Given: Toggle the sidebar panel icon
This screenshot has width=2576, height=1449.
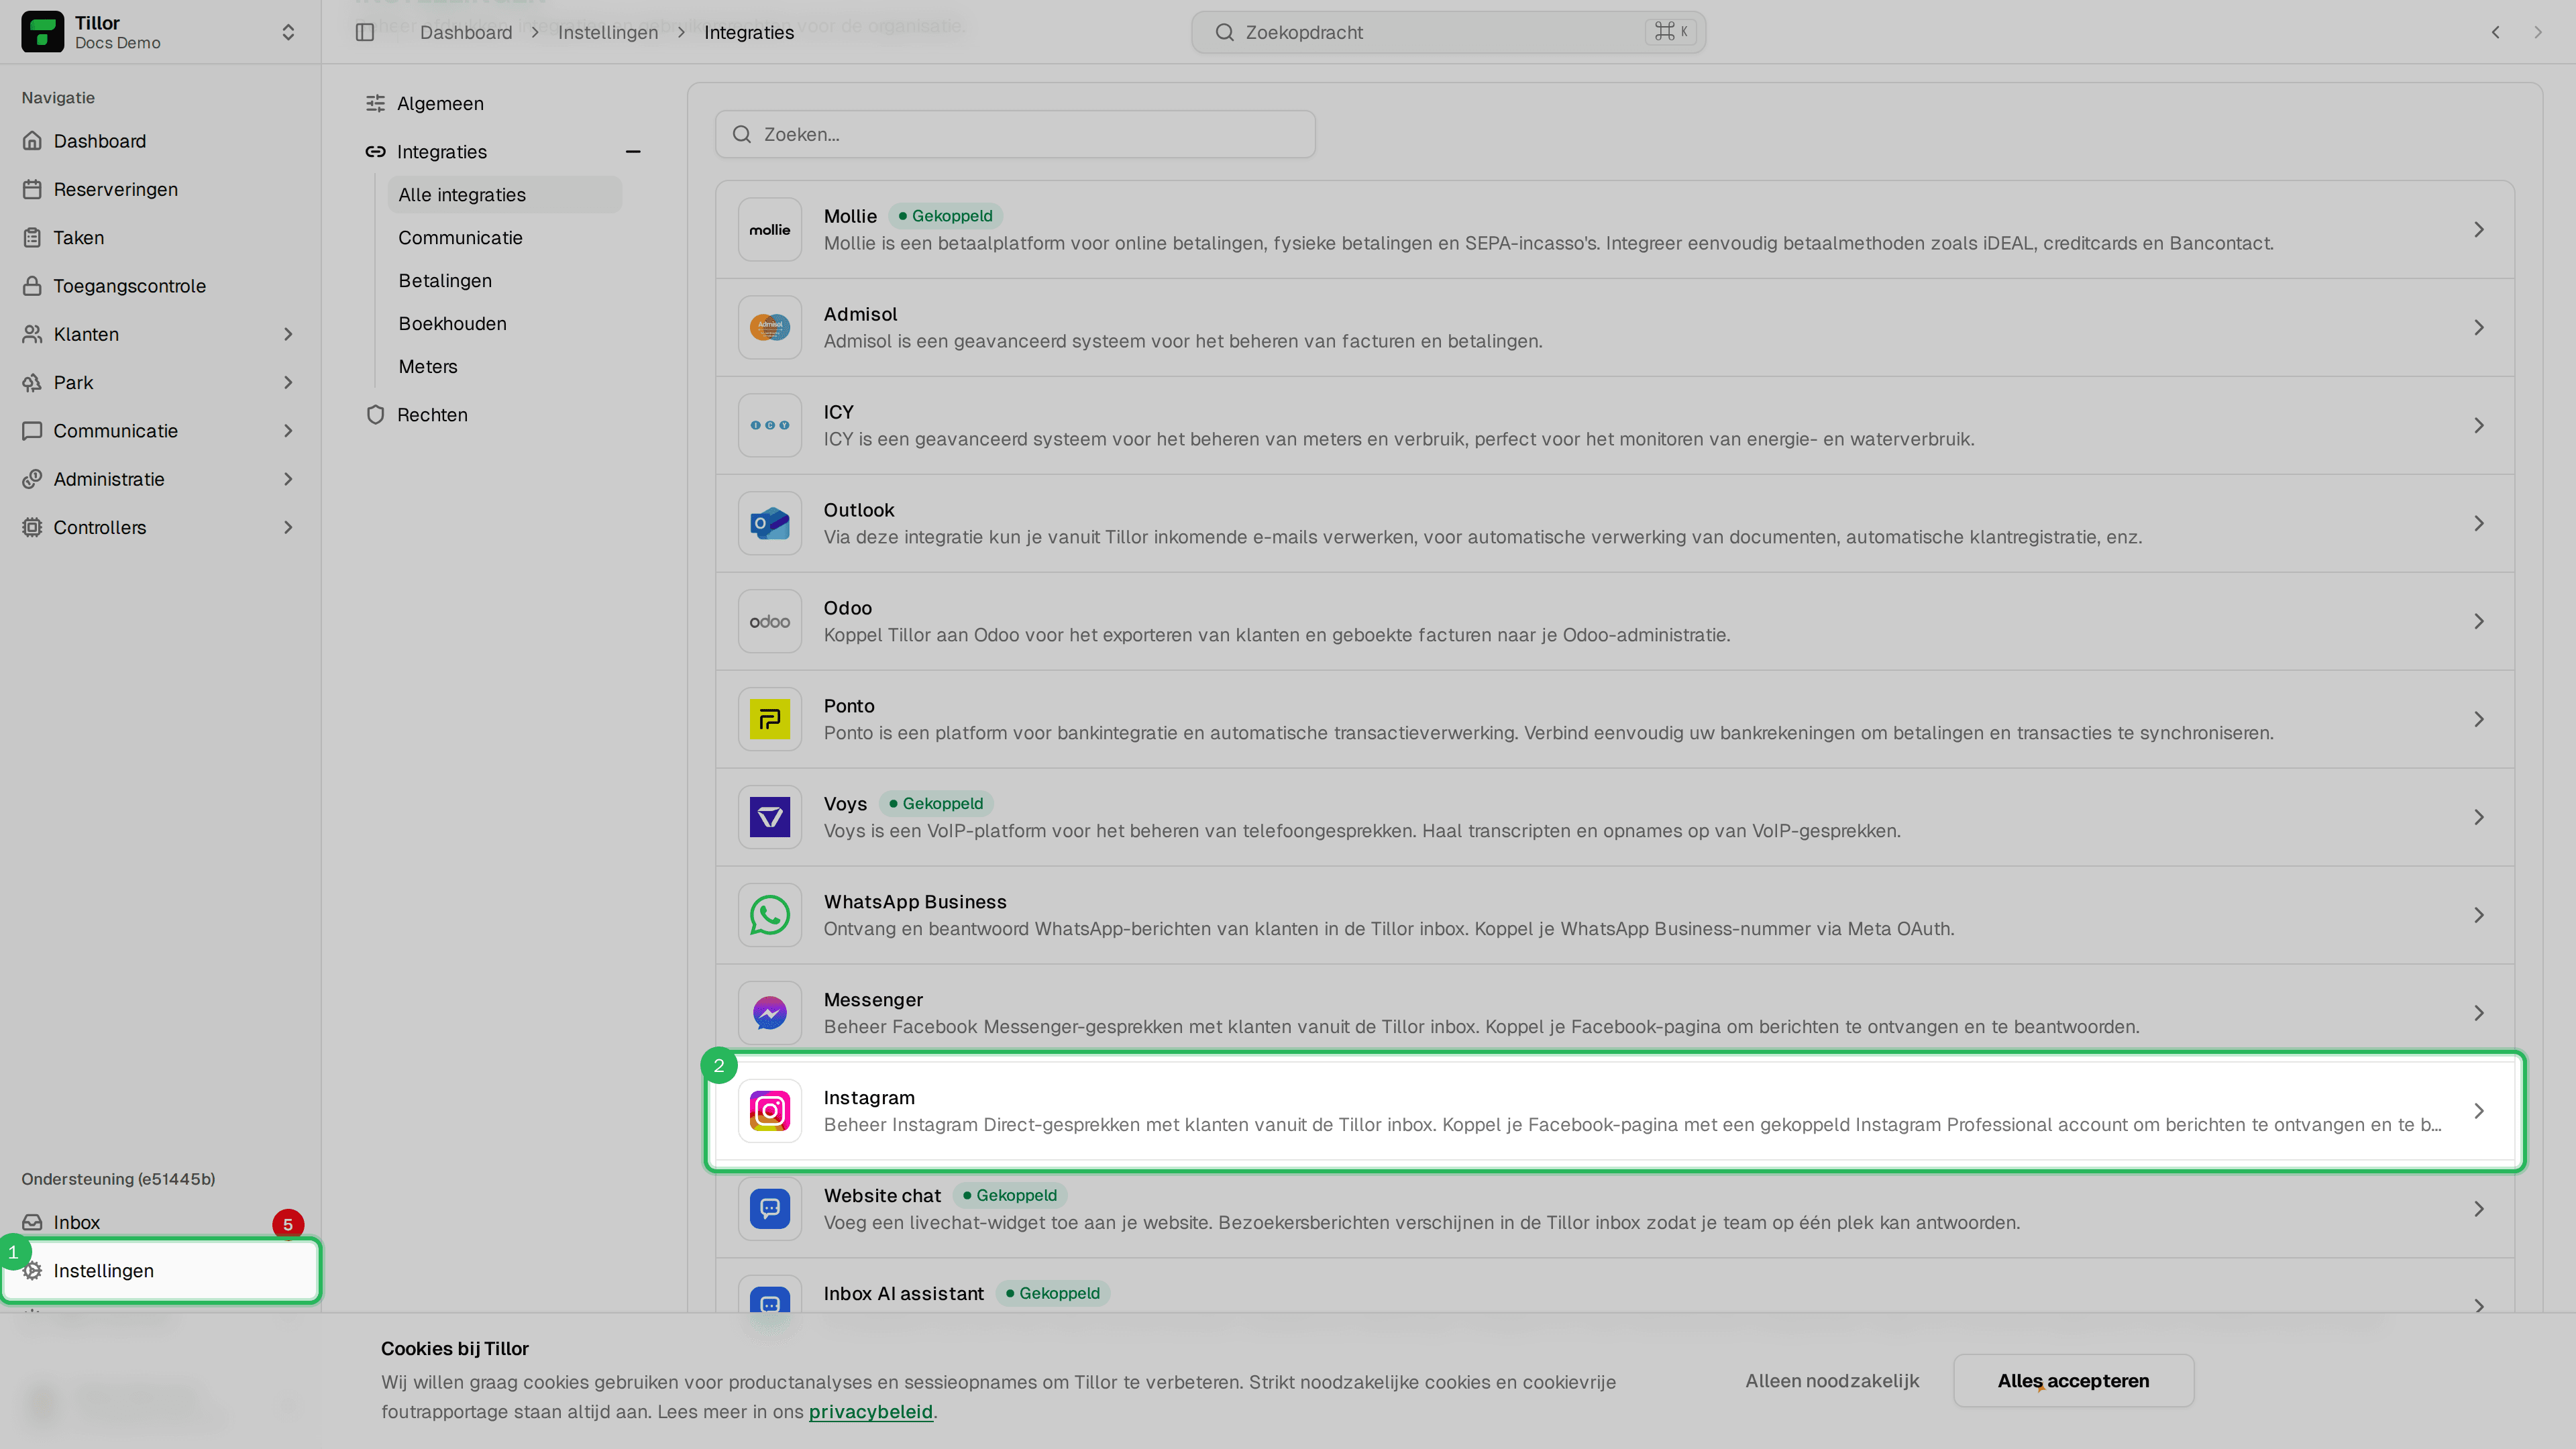Looking at the screenshot, I should click(x=365, y=32).
